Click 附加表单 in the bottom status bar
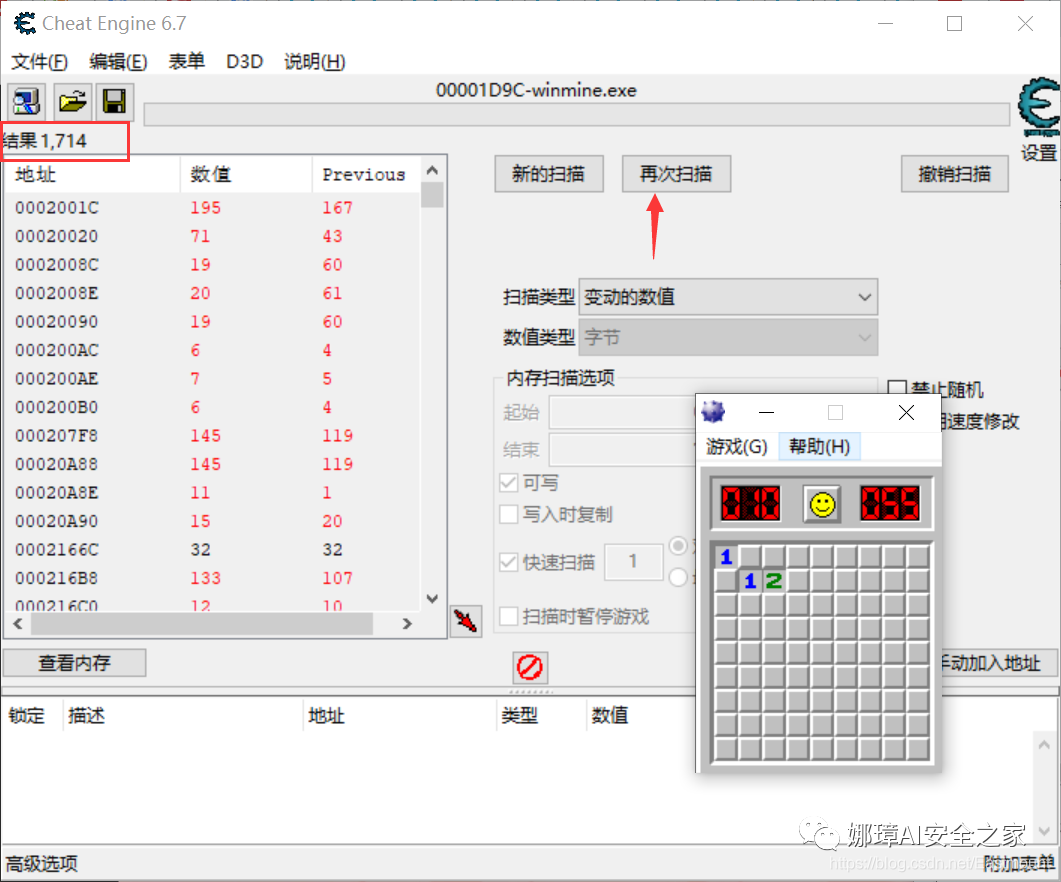This screenshot has height=882, width=1061. pyautogui.click(x=1019, y=864)
